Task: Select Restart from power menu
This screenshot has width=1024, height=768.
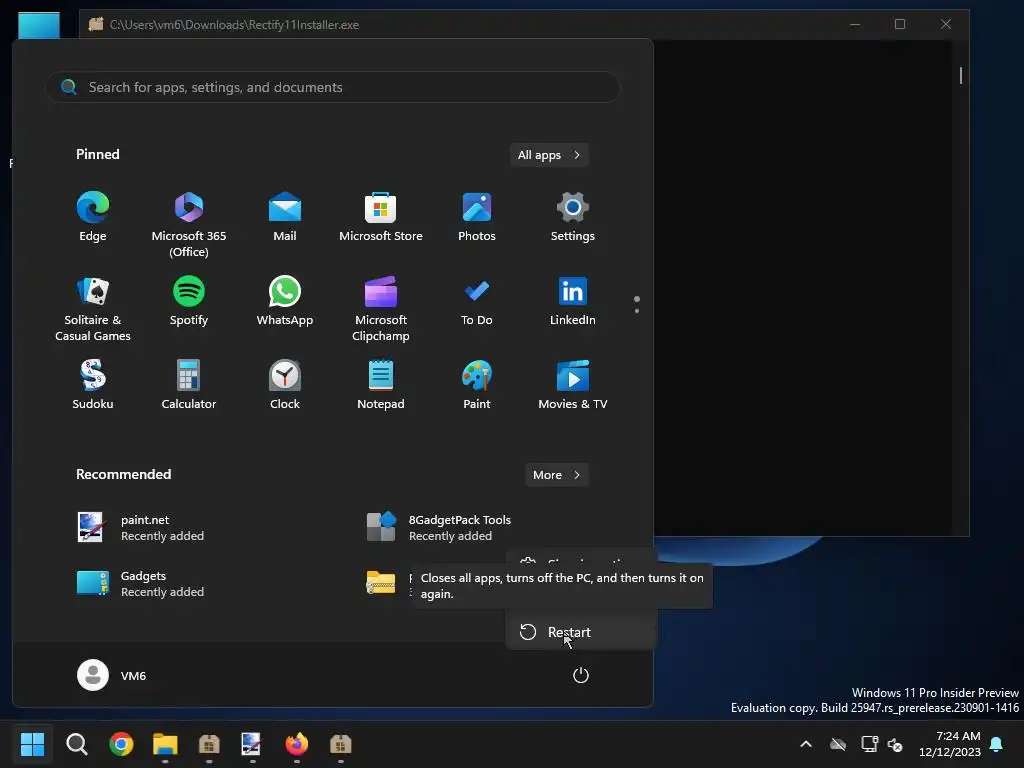Action: coord(581,632)
